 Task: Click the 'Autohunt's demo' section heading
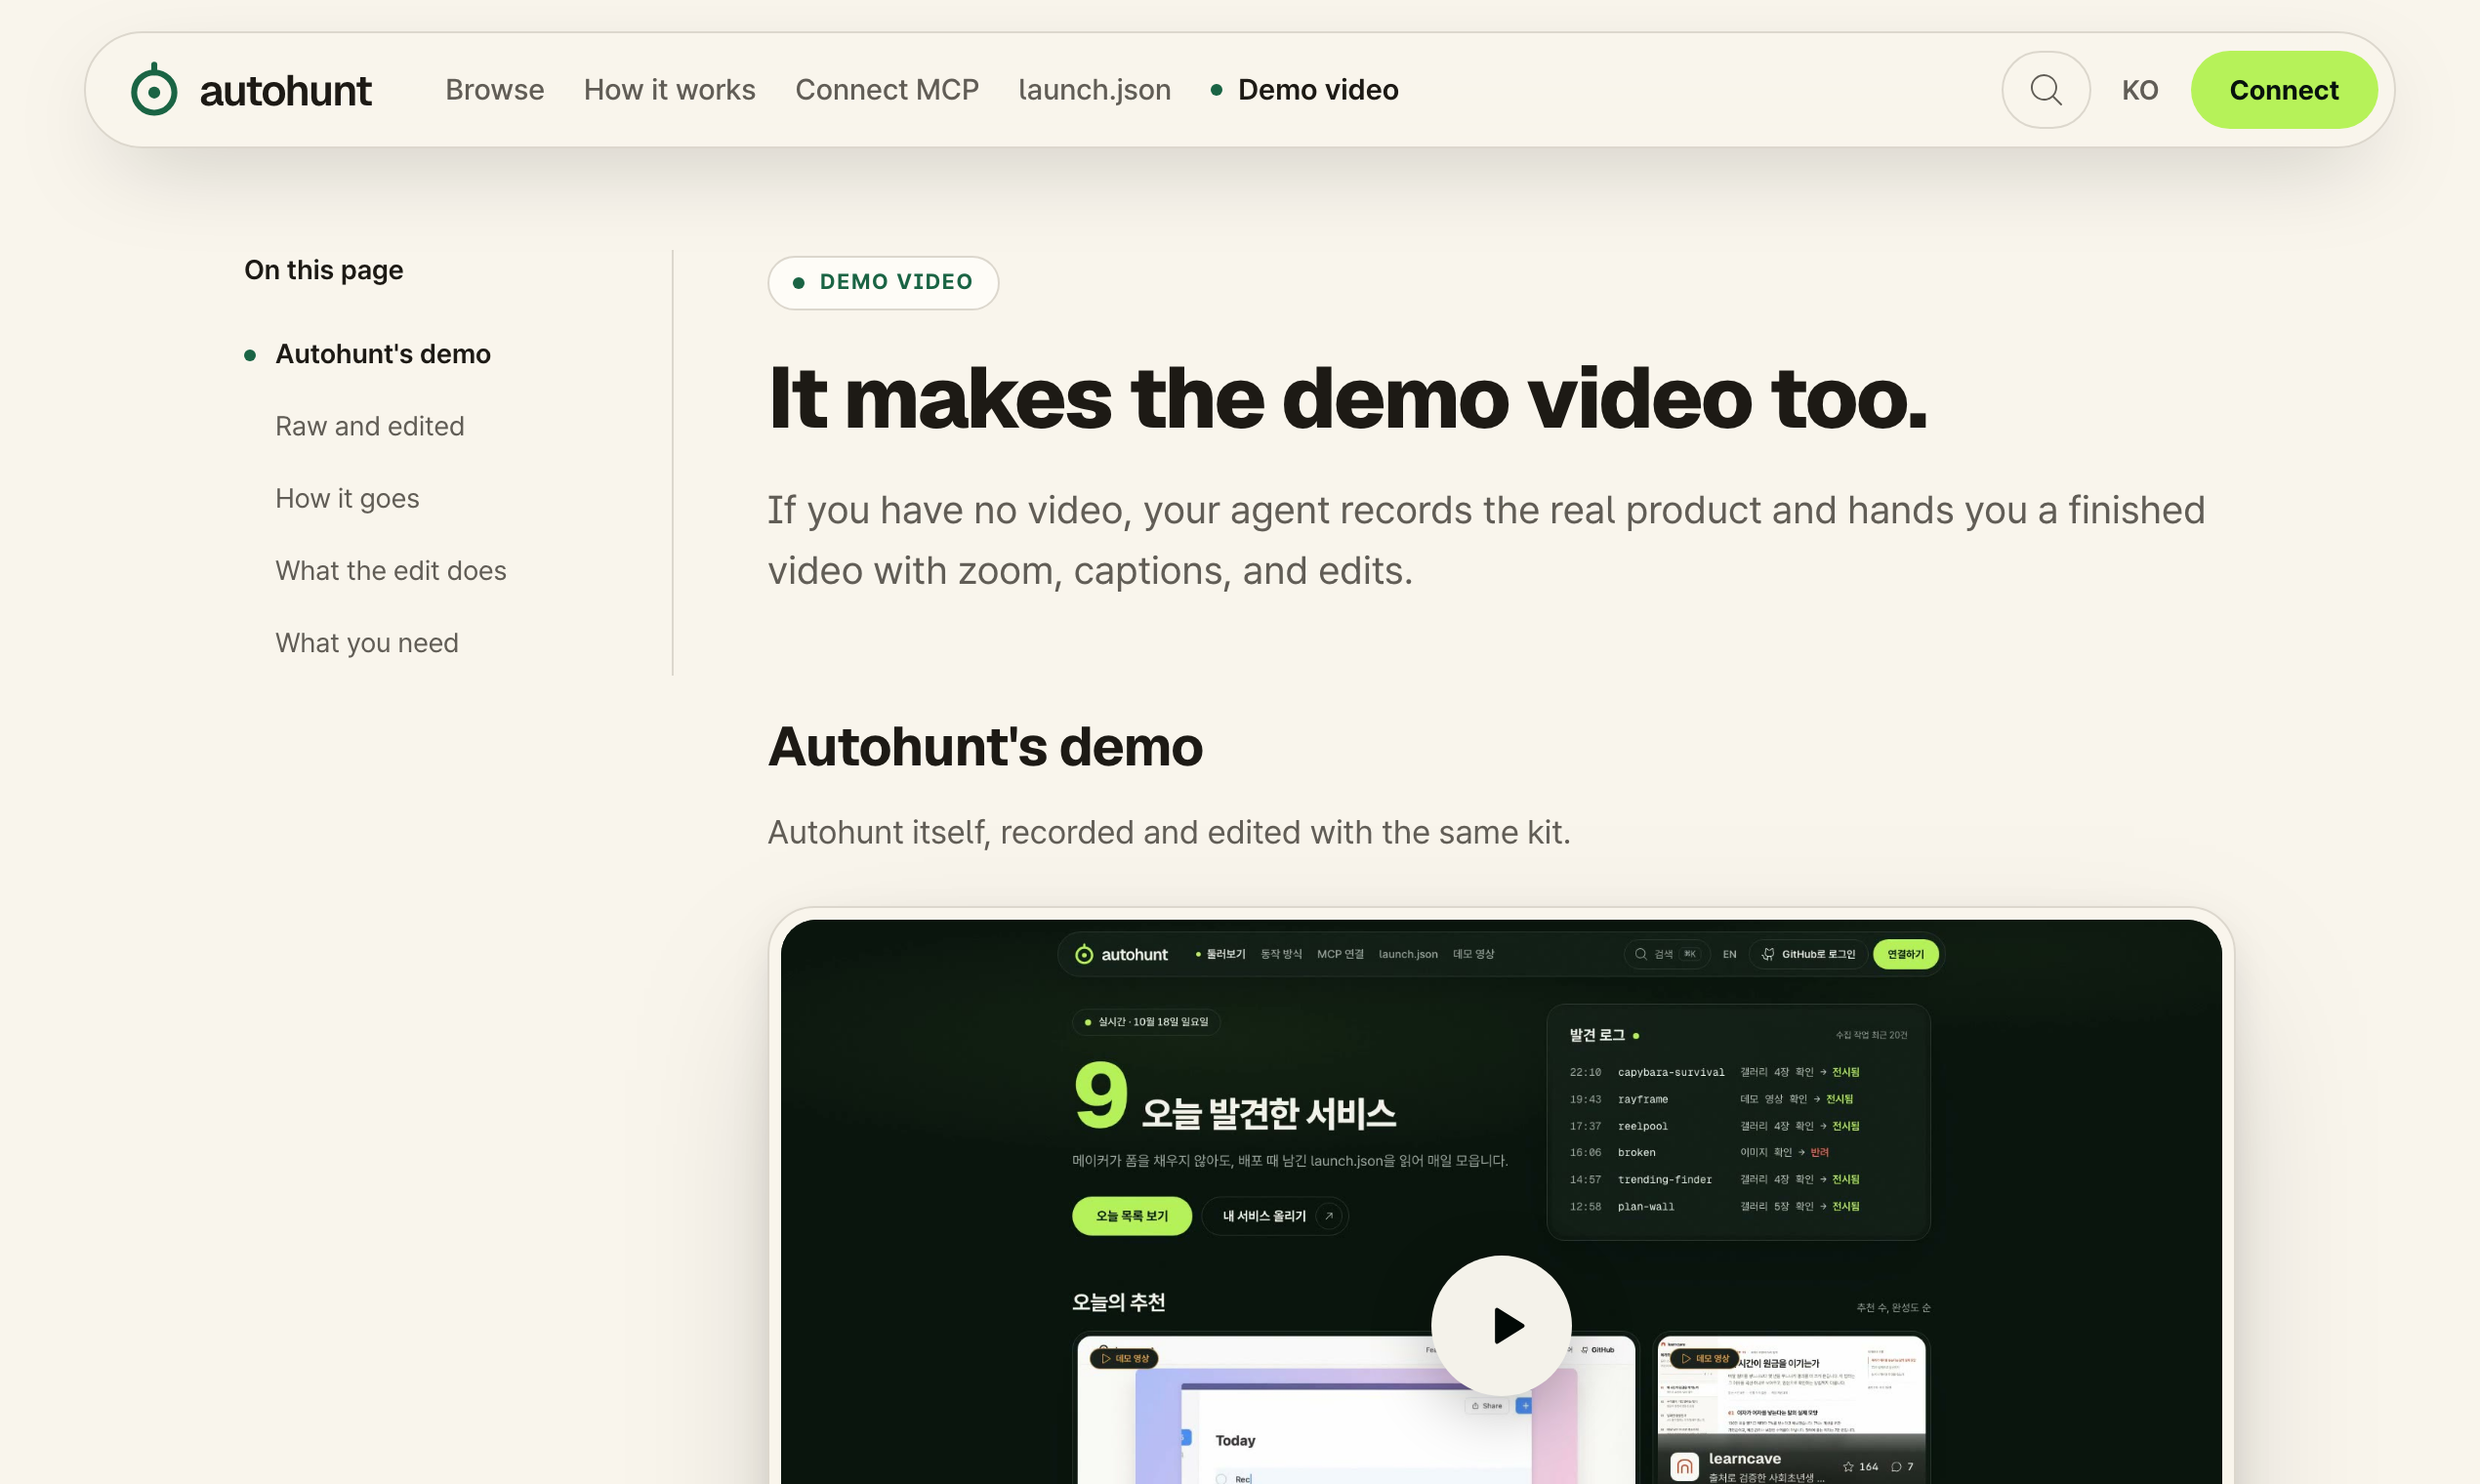click(985, 747)
